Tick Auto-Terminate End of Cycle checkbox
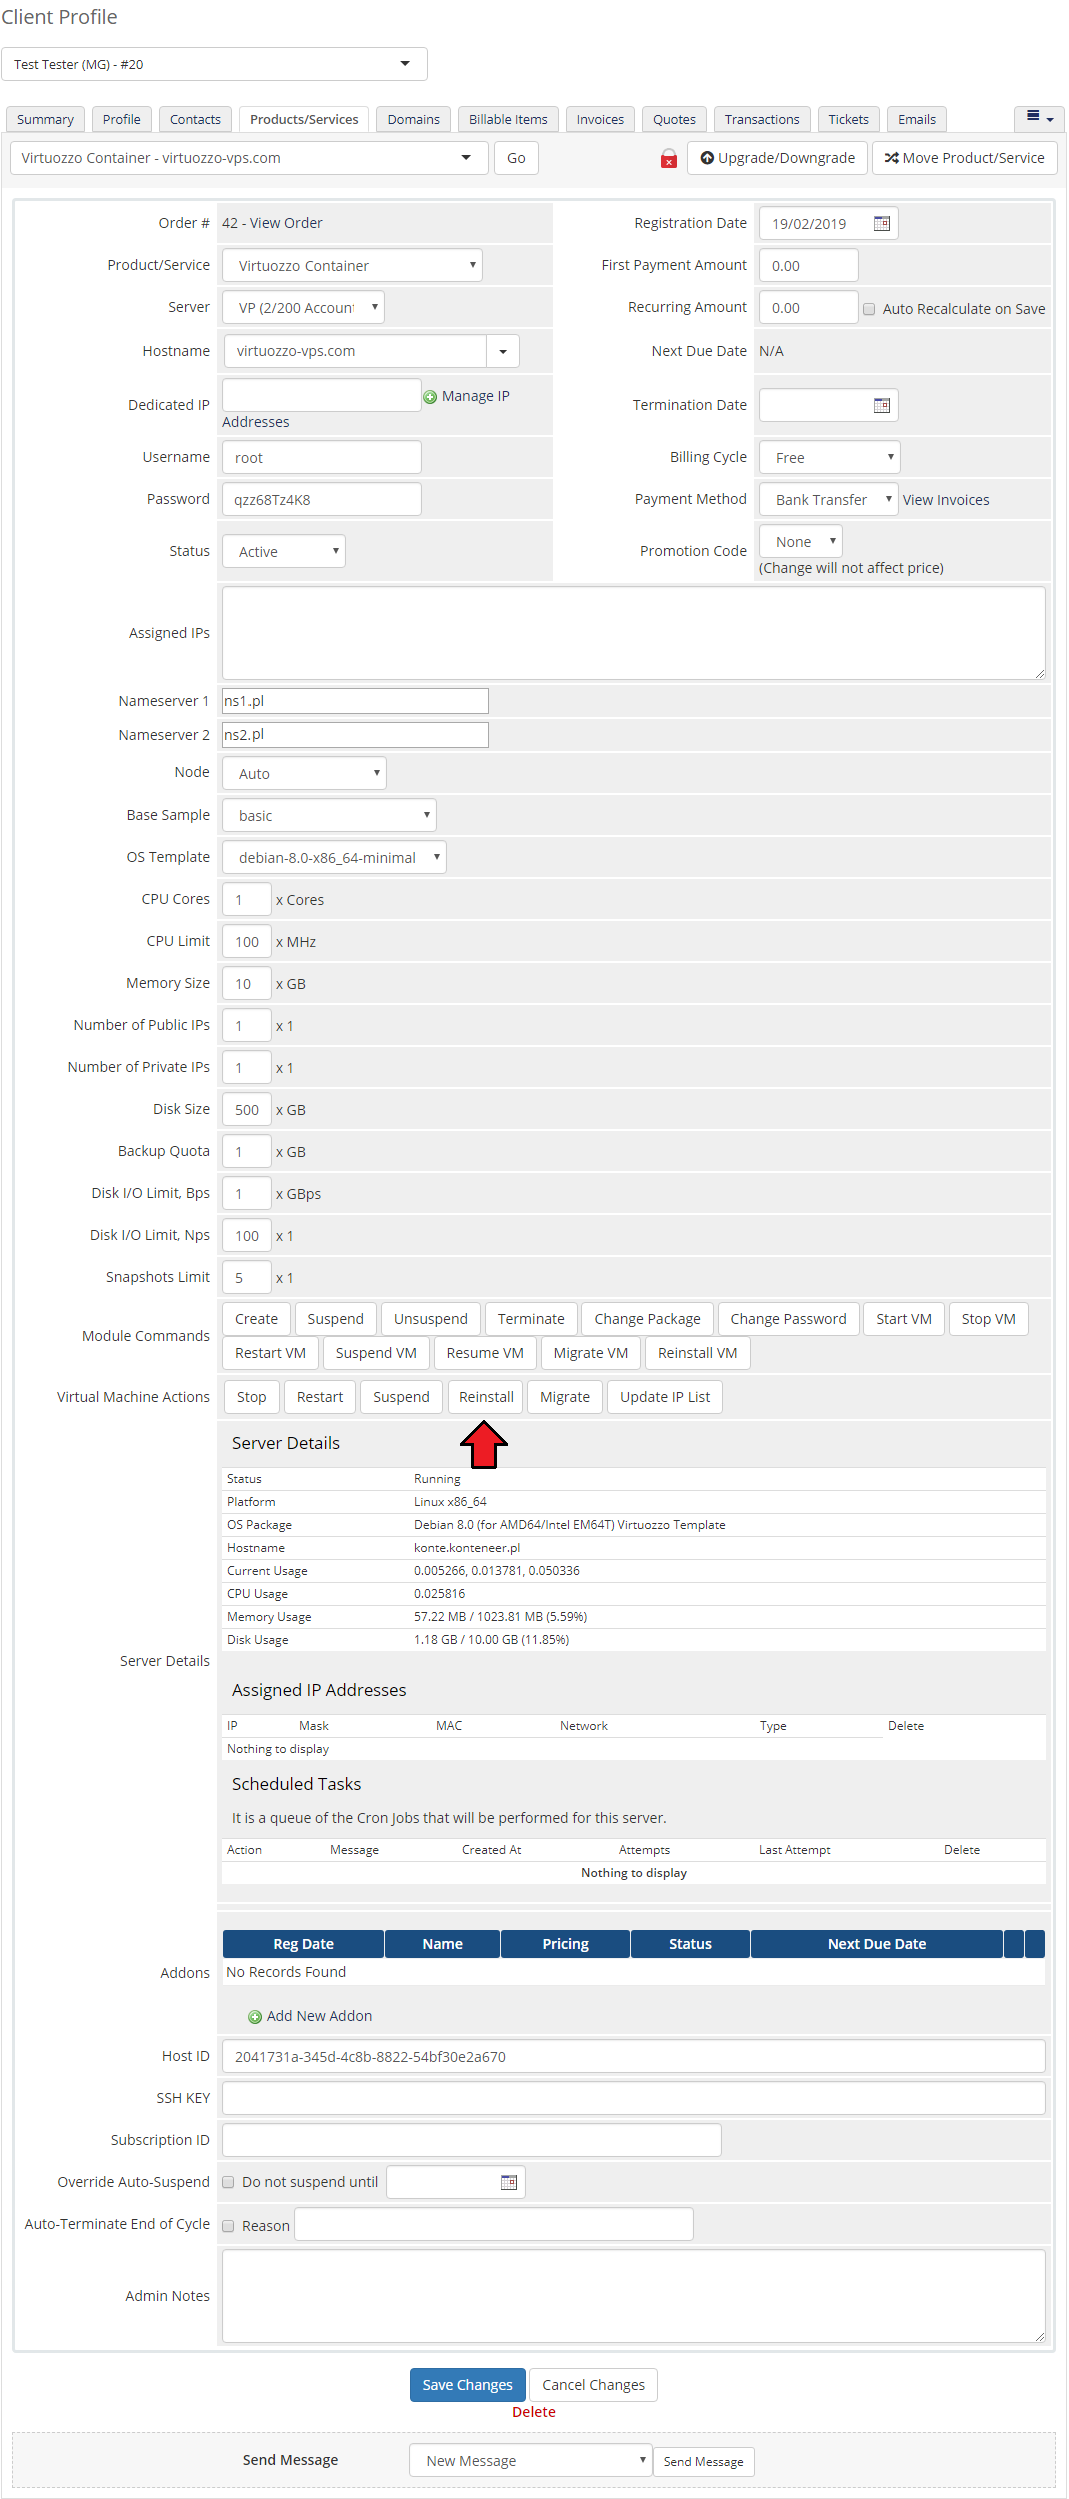1069x2499 pixels. click(x=228, y=2226)
